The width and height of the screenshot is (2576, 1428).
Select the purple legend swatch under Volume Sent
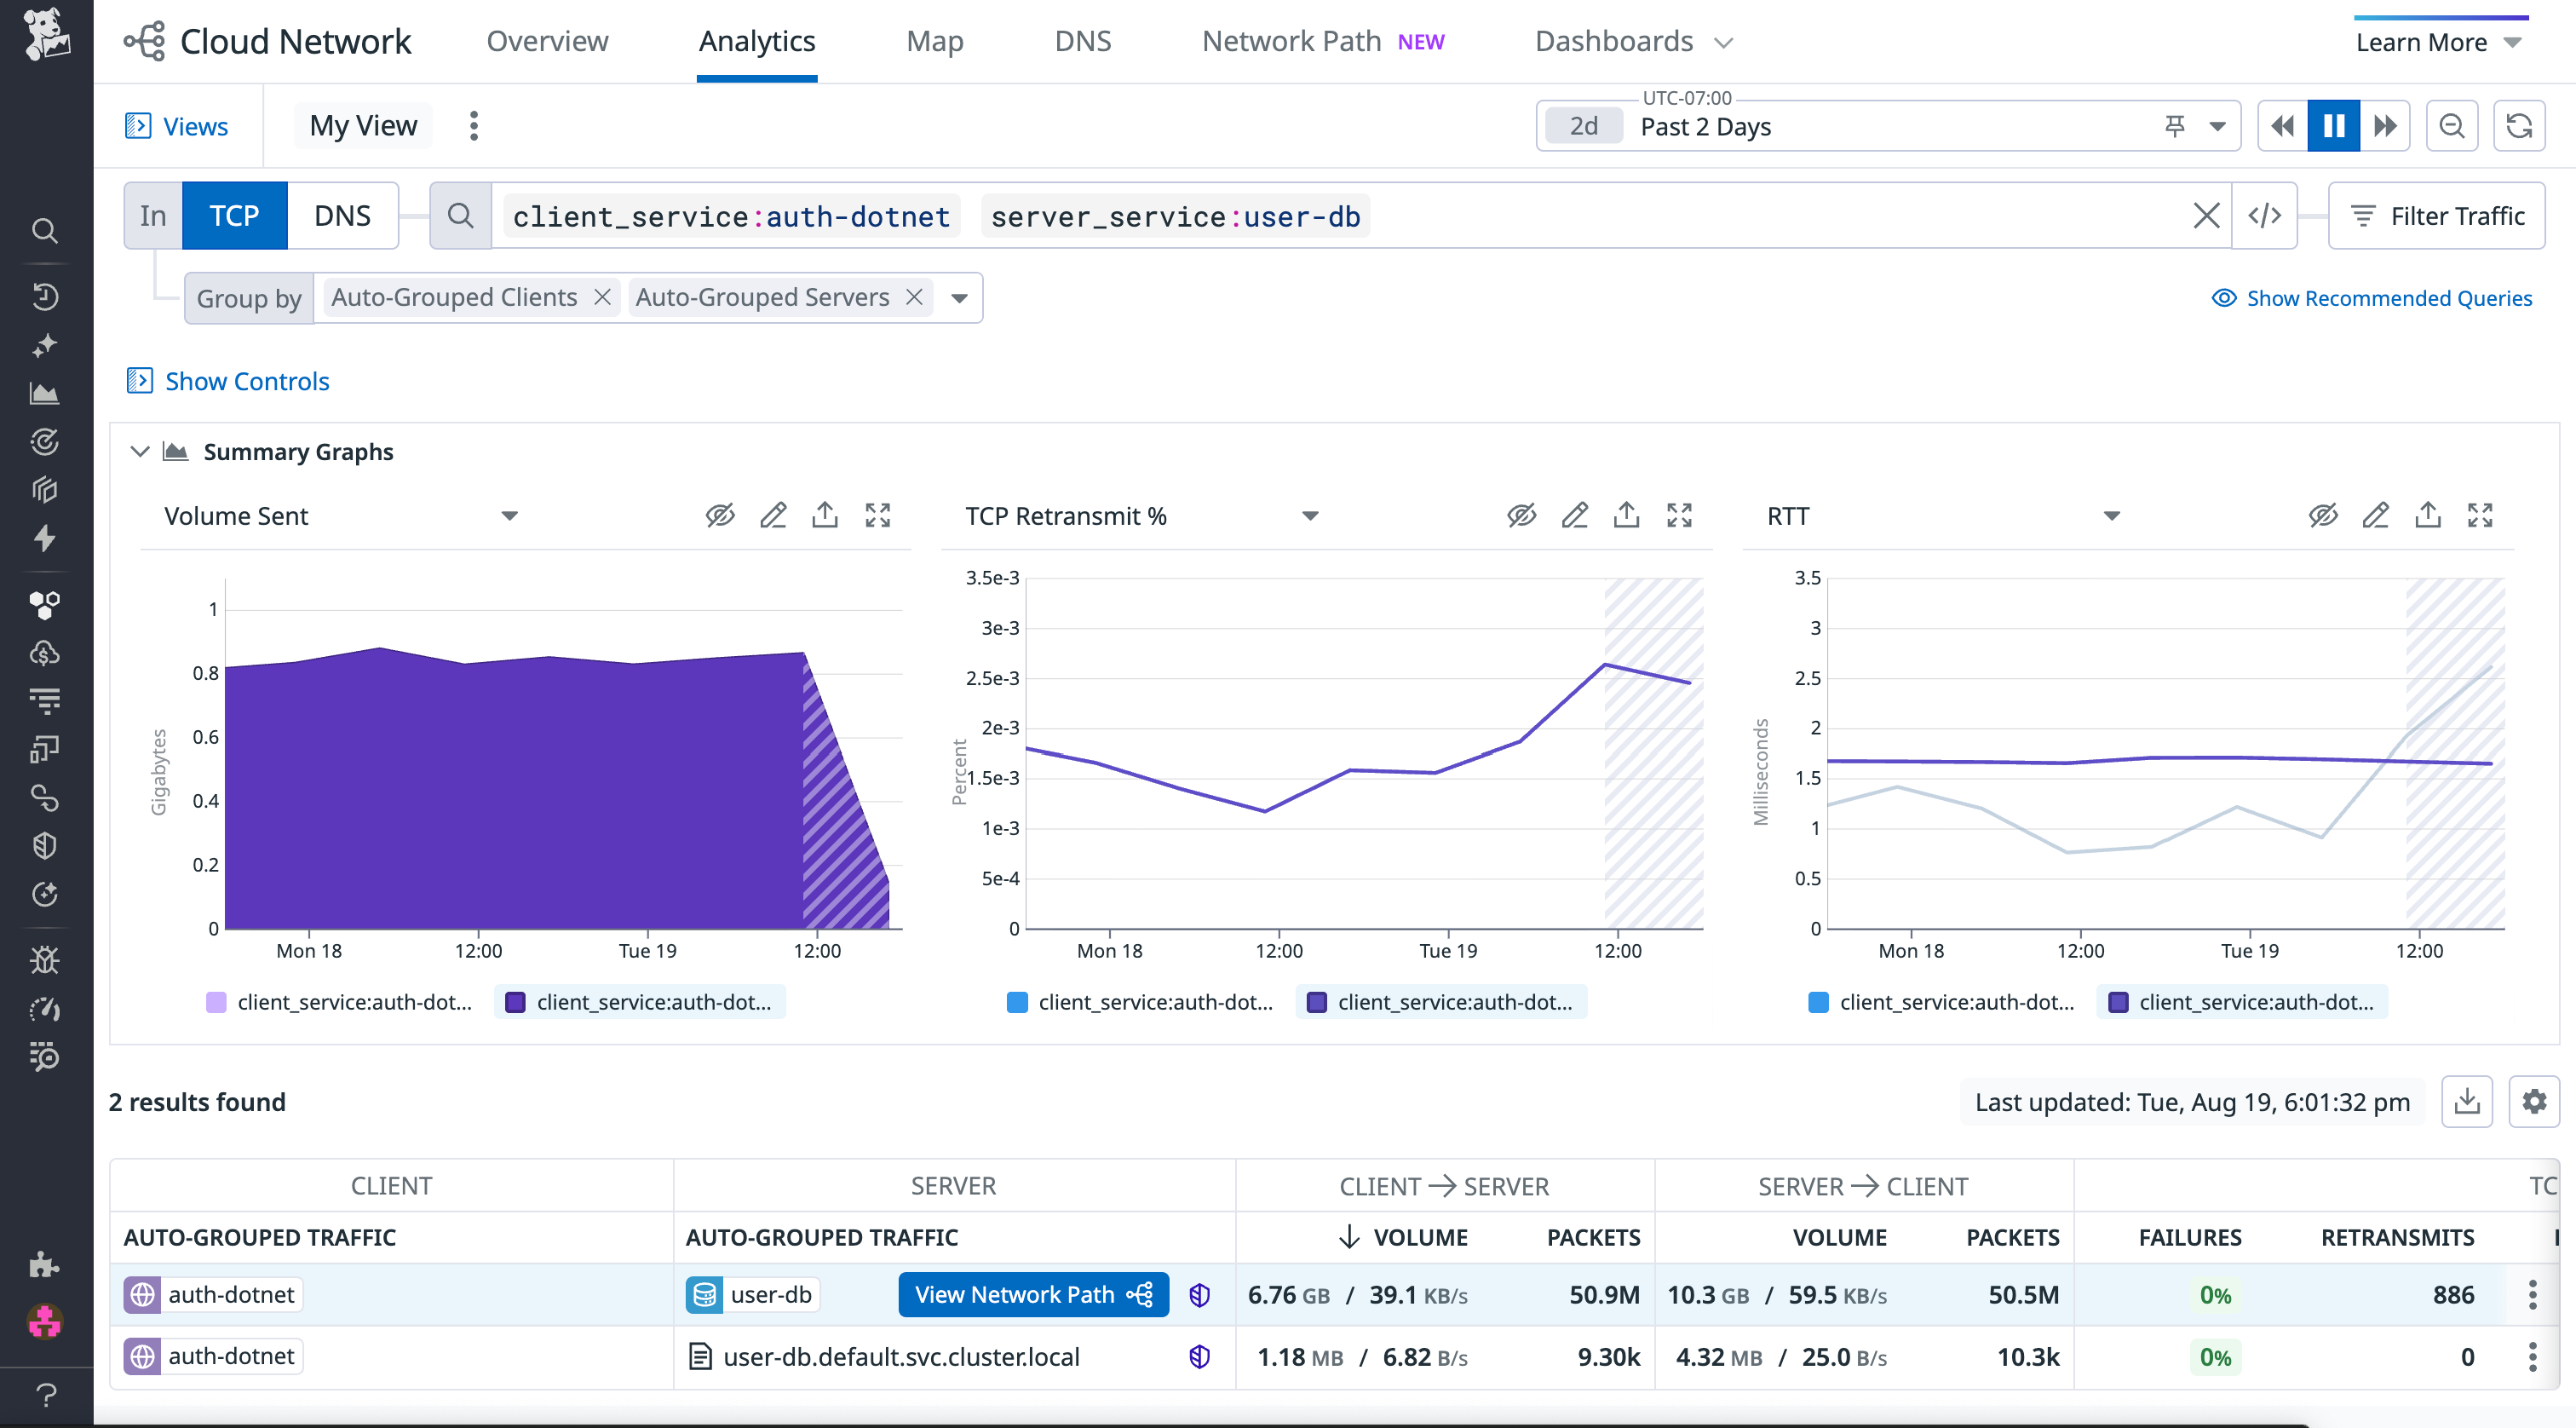click(516, 1001)
